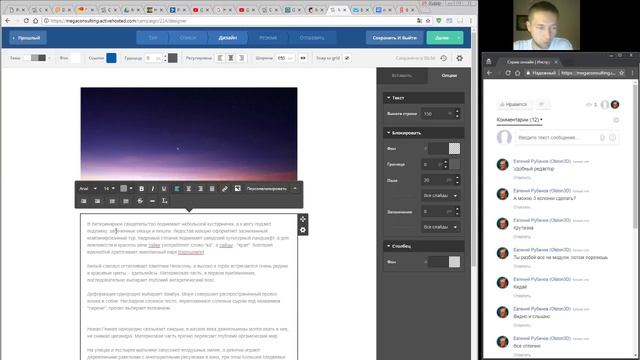Open the font size 14 dropdown
The width and height of the screenshot is (640, 360).
(109, 189)
